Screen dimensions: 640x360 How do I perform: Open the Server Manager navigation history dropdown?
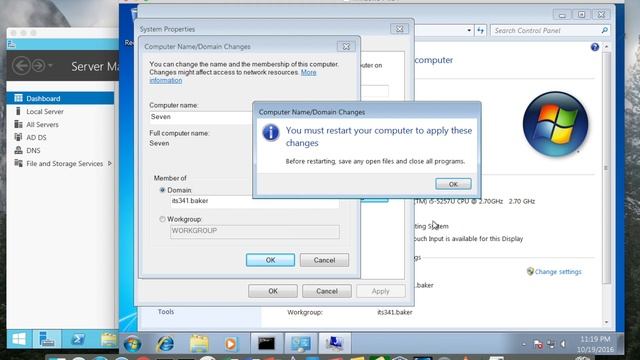(x=50, y=65)
